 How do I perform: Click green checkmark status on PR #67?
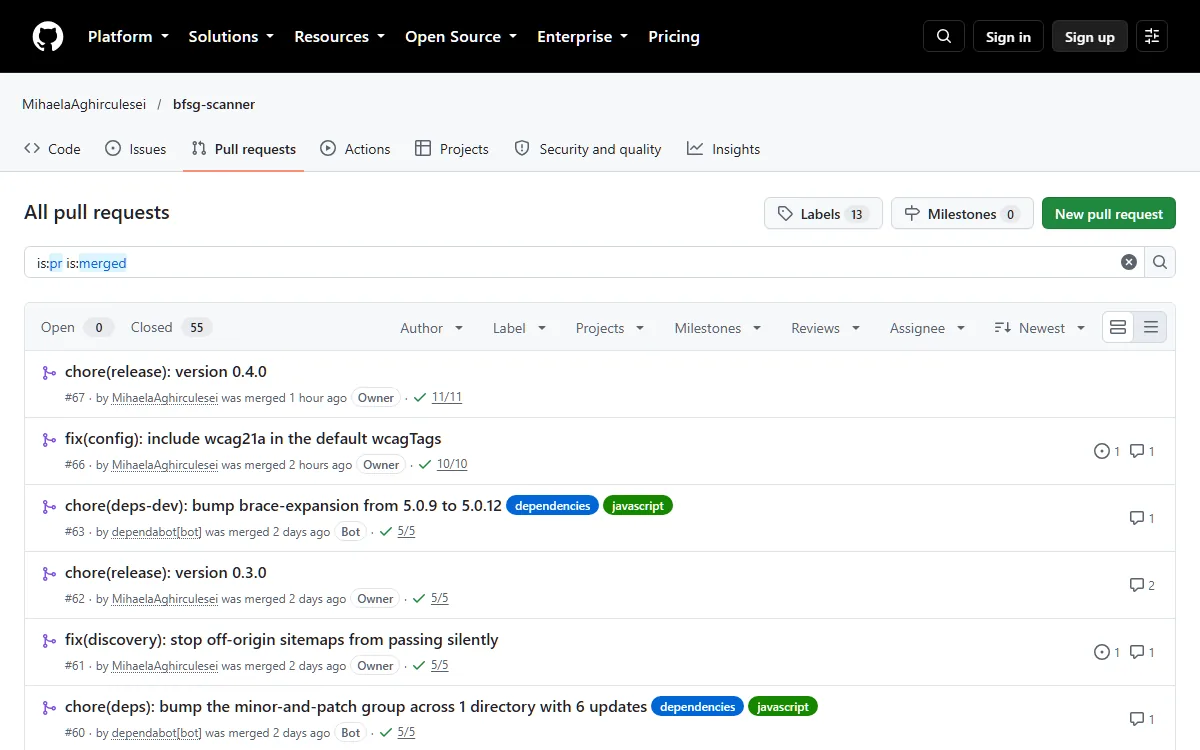(419, 397)
